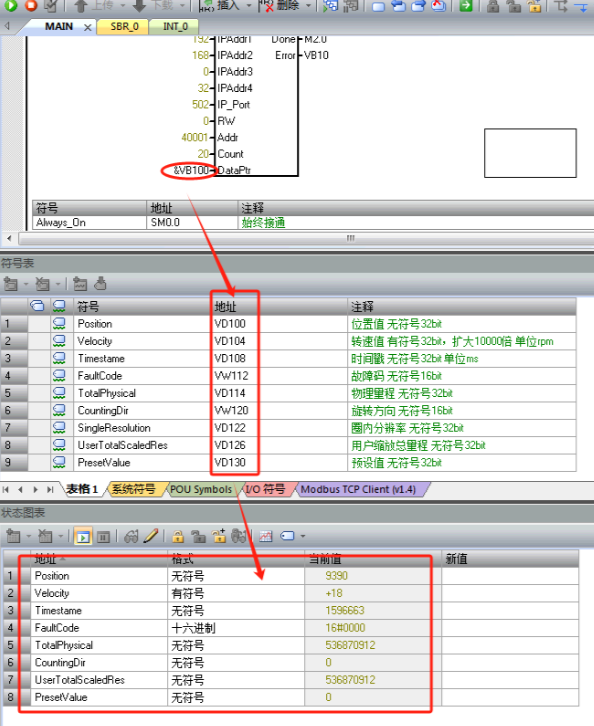Start chart status monitoring in status chart

[83, 536]
